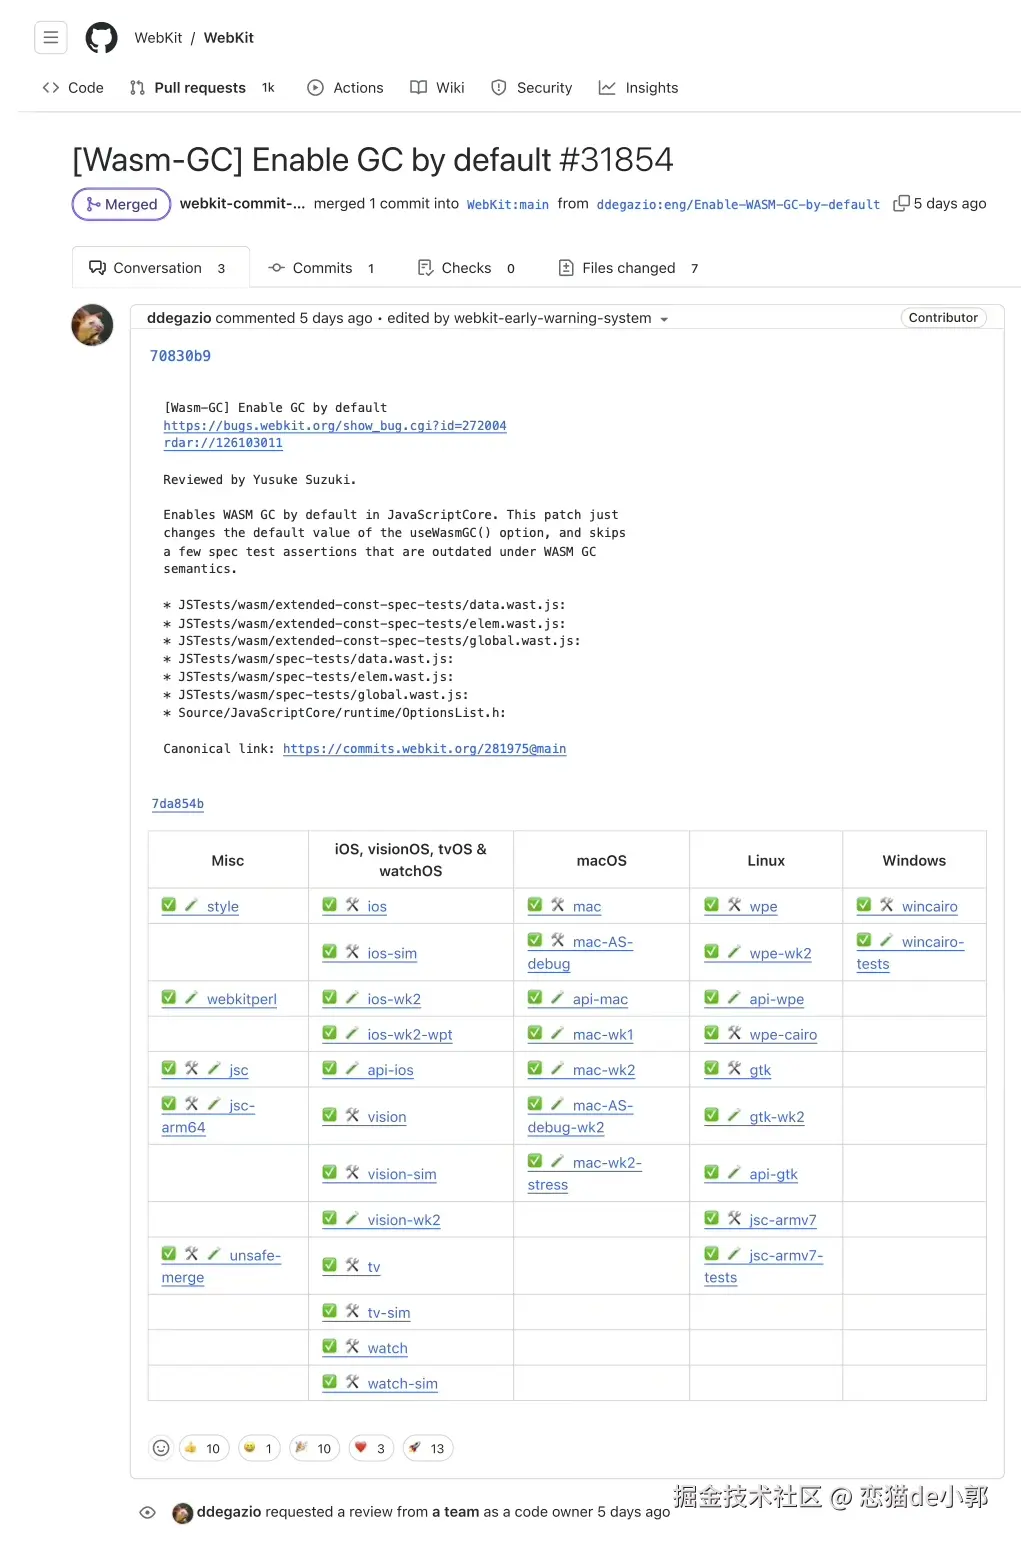
Task: Click the rocket reaction badge
Action: tap(427, 1448)
